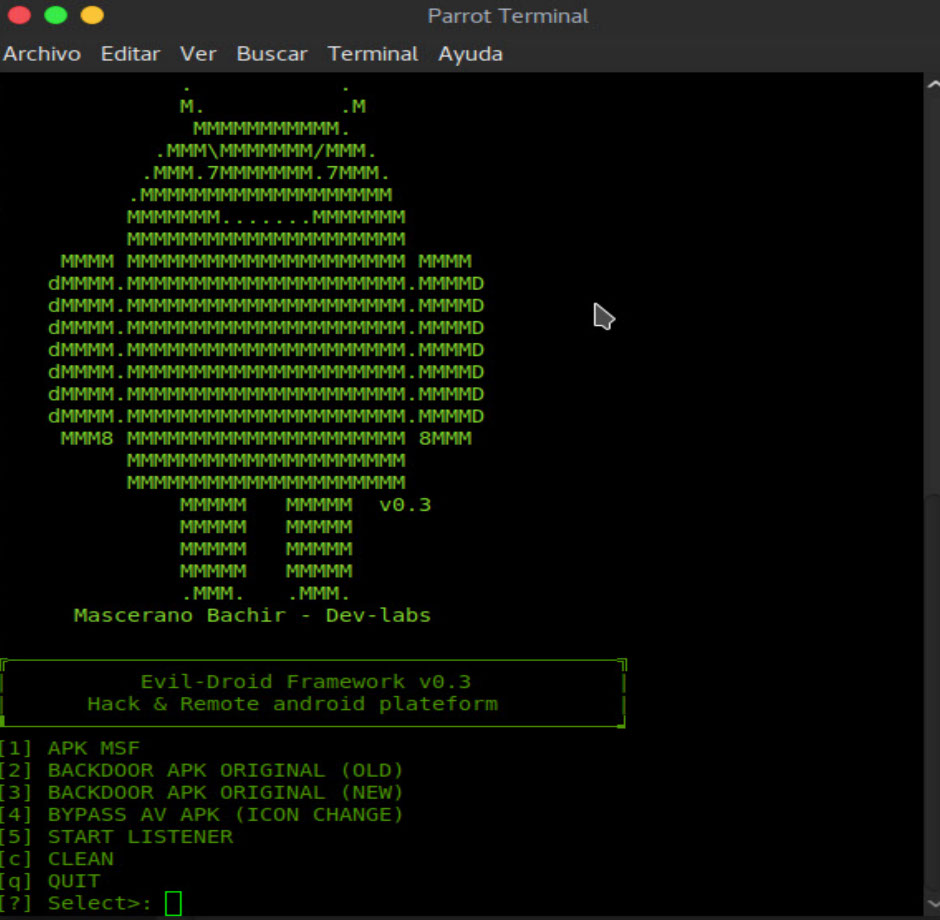Click the 'Parrot Terminal' window title
This screenshot has height=920, width=940.
(x=508, y=16)
